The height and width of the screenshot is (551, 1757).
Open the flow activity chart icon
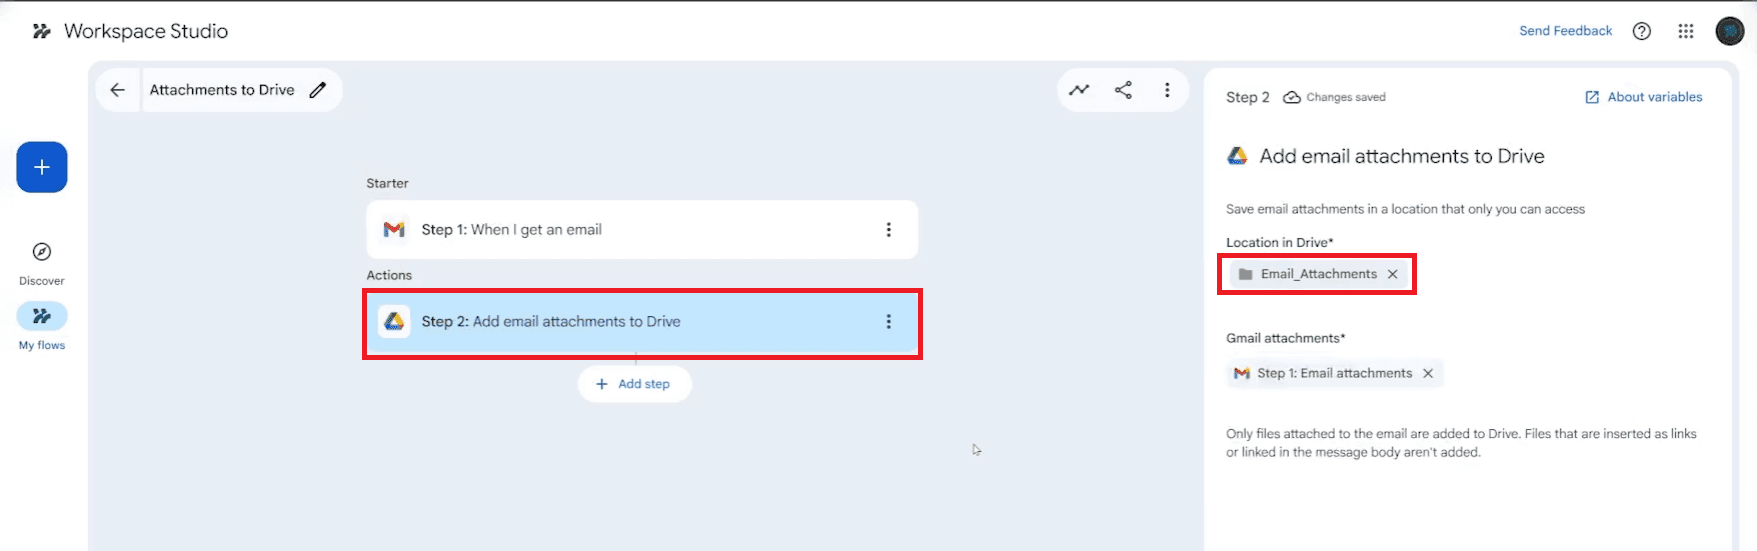(x=1079, y=90)
